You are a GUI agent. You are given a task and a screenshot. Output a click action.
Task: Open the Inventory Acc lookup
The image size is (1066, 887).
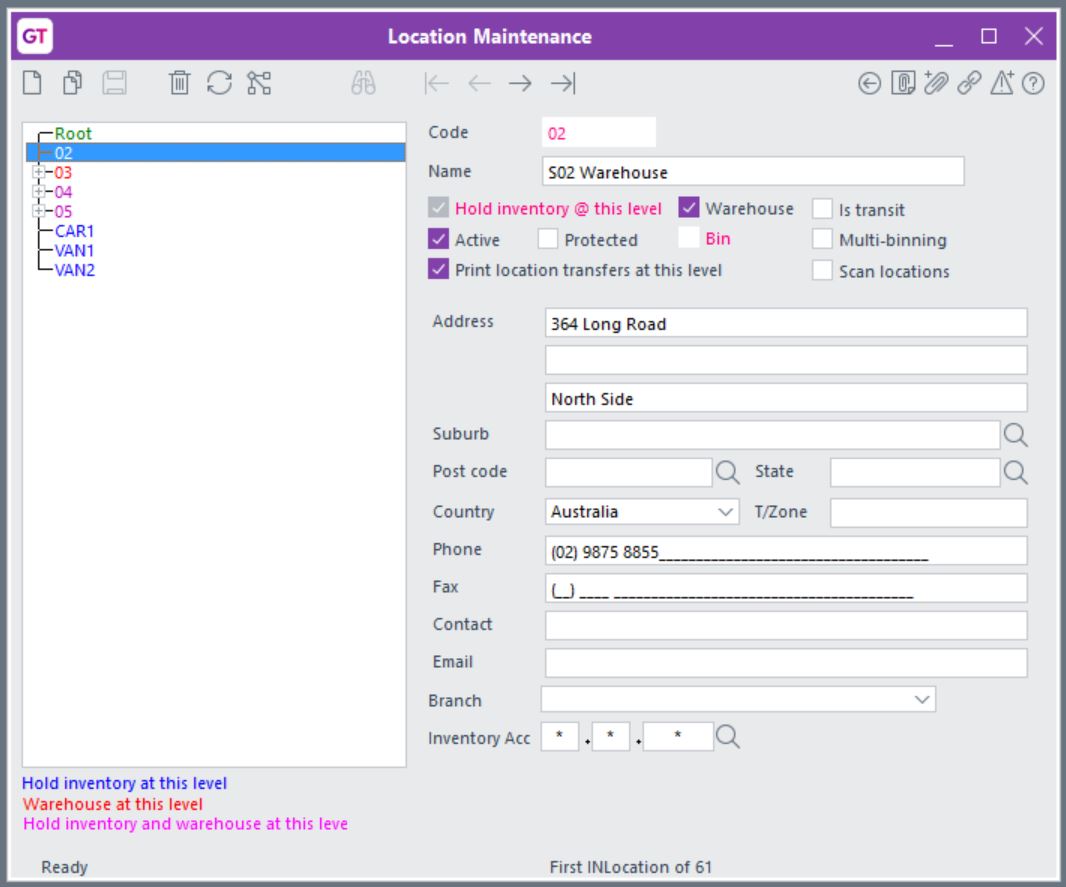[728, 735]
